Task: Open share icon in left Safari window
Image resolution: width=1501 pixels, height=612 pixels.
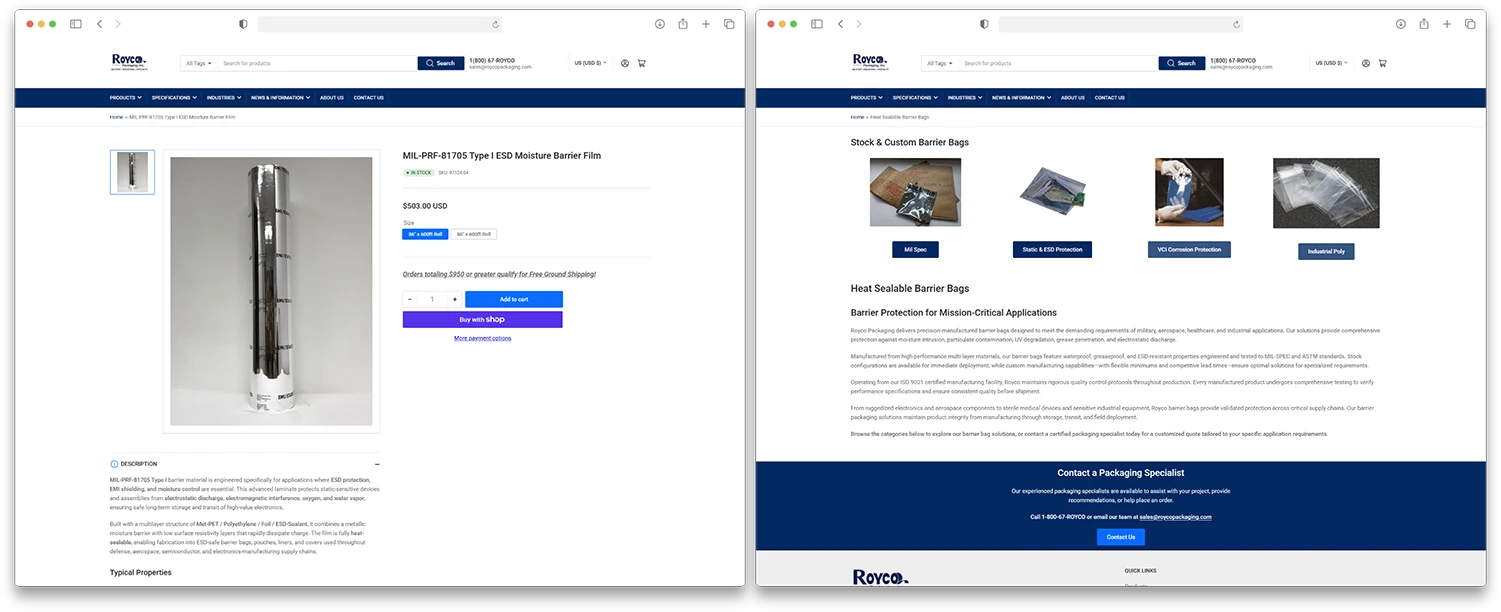Action: (683, 24)
